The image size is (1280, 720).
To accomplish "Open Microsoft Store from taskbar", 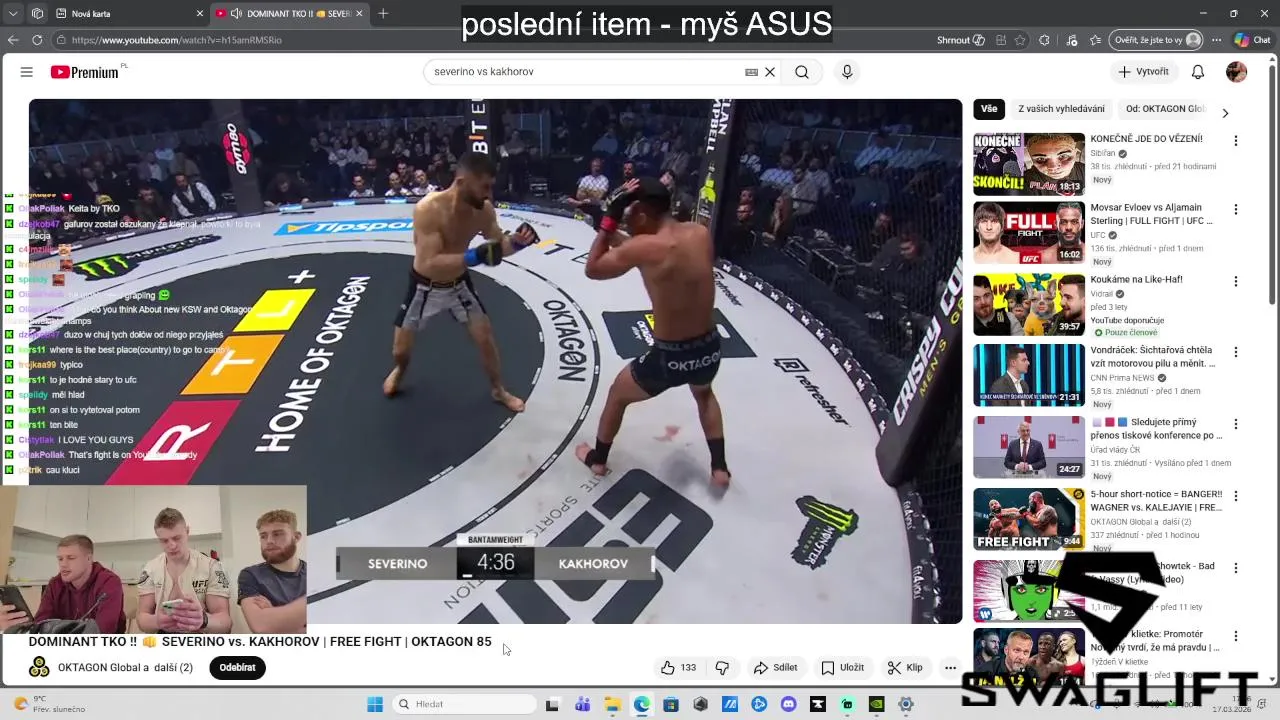I will pyautogui.click(x=671, y=704).
